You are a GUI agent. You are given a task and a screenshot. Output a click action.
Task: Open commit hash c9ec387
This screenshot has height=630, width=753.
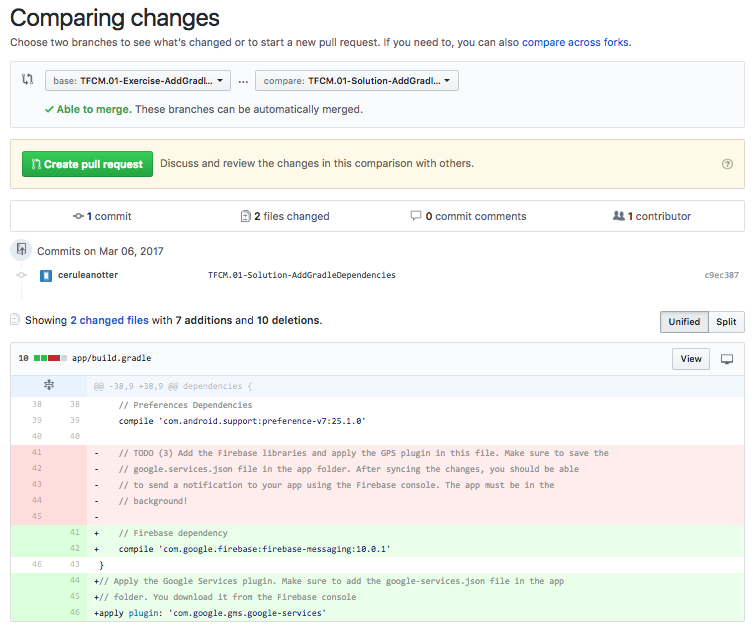[x=721, y=275]
